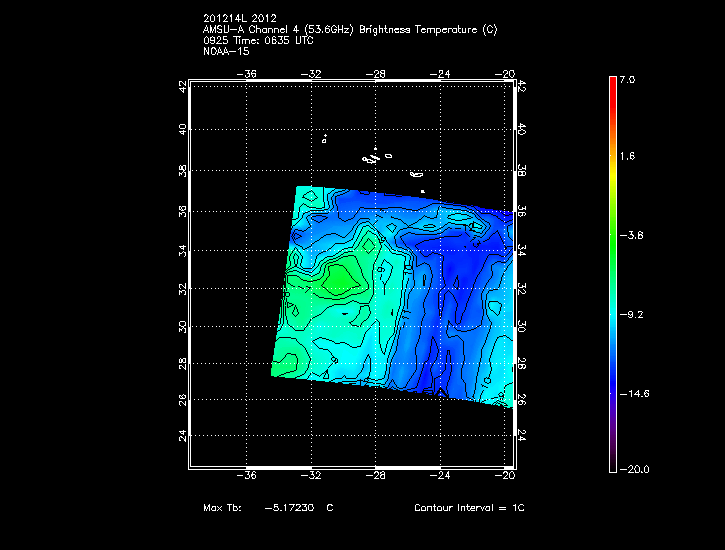Screen dimensions: 725x550
Task: Click the island outlines above the swath
Action: (x=375, y=157)
